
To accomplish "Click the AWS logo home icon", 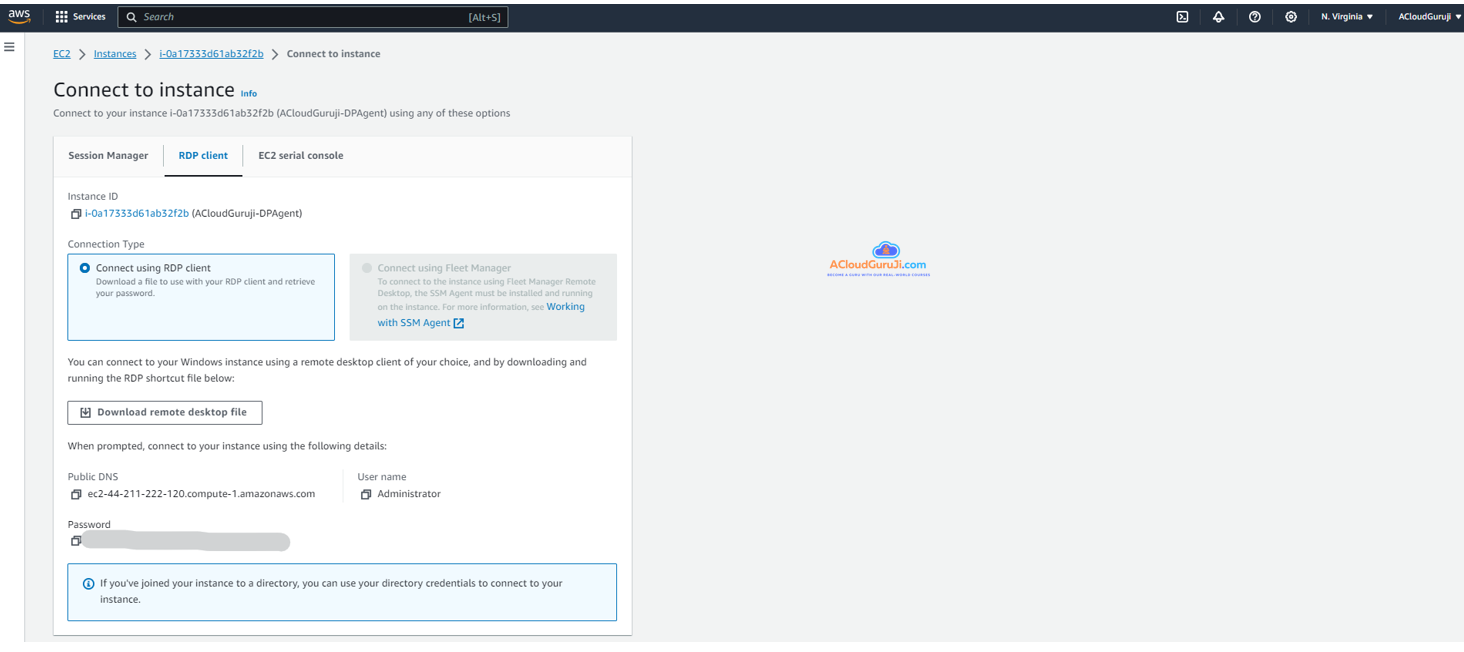I will pos(19,16).
